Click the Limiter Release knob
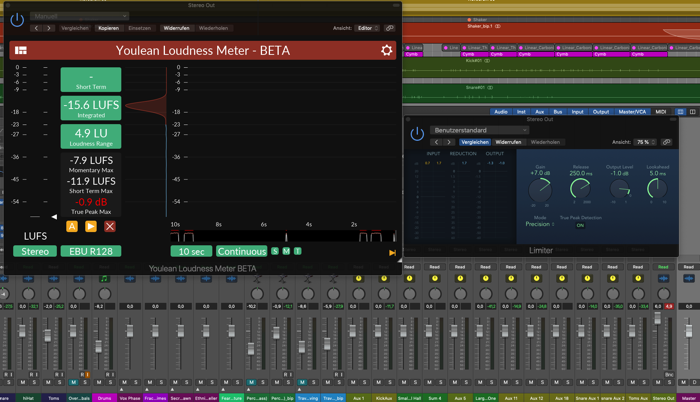This screenshot has width=700, height=402. pyautogui.click(x=580, y=188)
